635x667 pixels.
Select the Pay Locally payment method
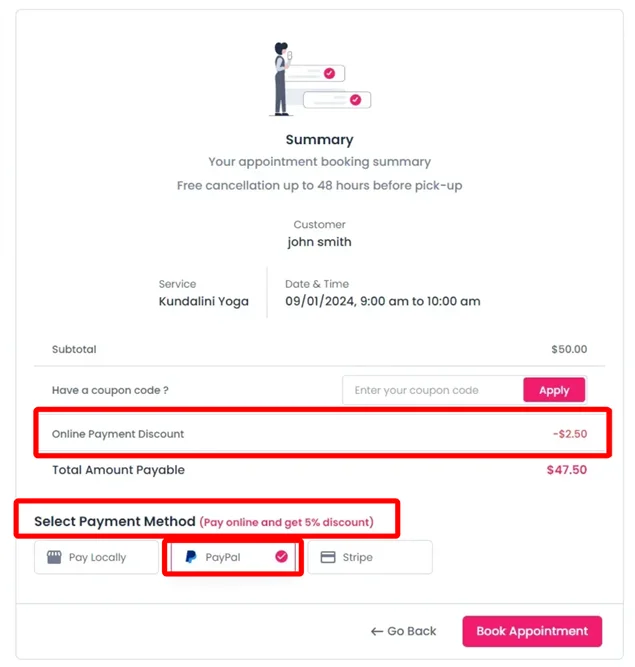[x=96, y=557]
